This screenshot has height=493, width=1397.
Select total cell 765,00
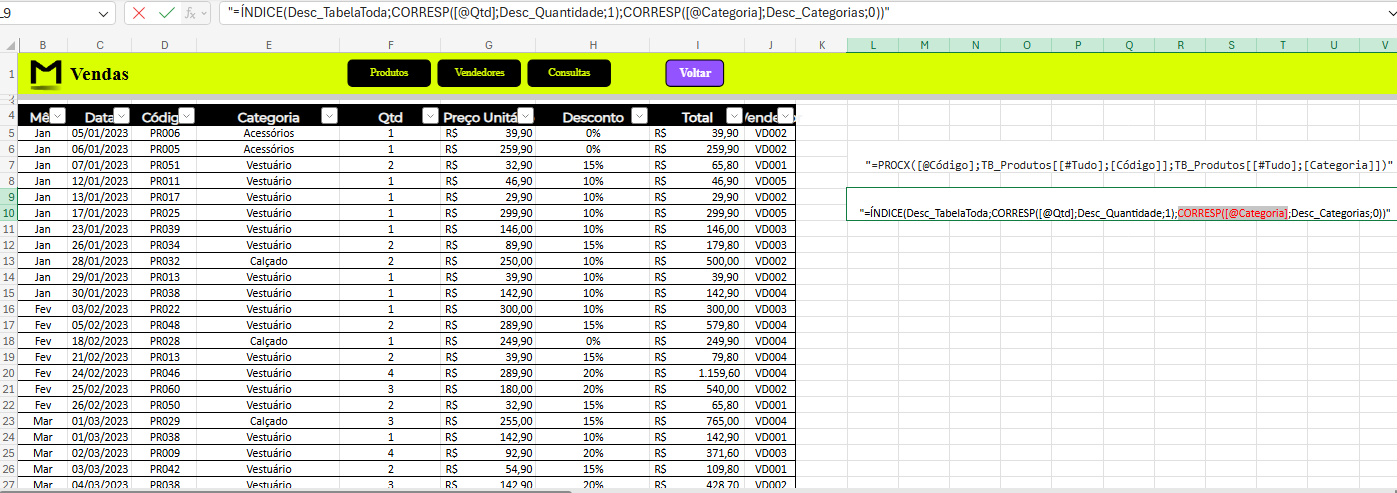(x=698, y=421)
